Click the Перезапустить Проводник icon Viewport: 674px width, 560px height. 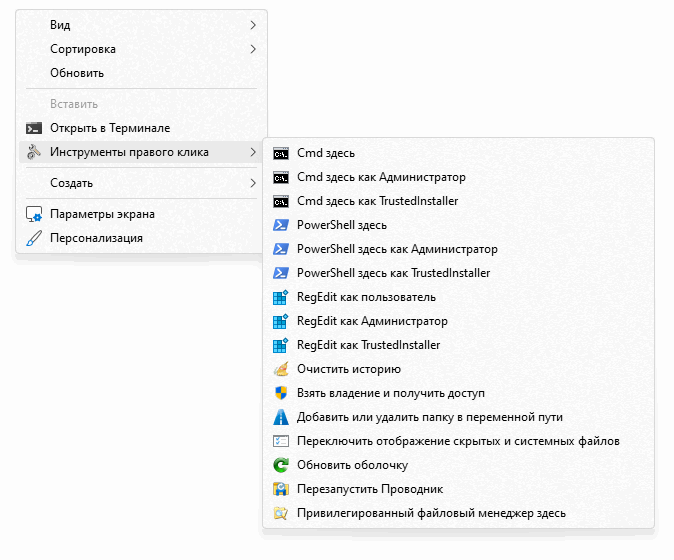[x=281, y=489]
